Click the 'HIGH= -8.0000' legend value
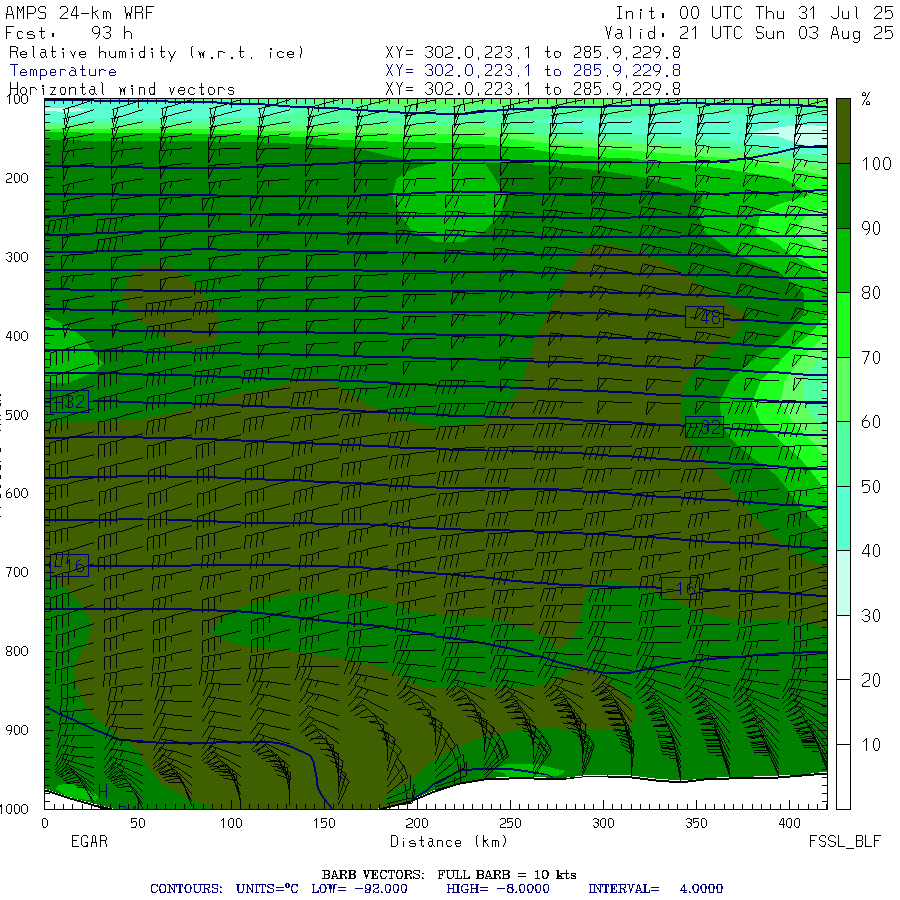Image resolution: width=900 pixels, height=900 pixels. click(x=498, y=889)
